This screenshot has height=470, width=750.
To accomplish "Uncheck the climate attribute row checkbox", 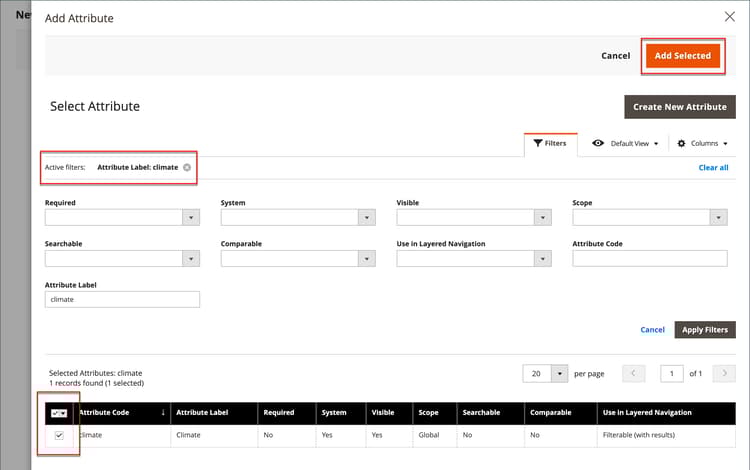I will tap(59, 436).
